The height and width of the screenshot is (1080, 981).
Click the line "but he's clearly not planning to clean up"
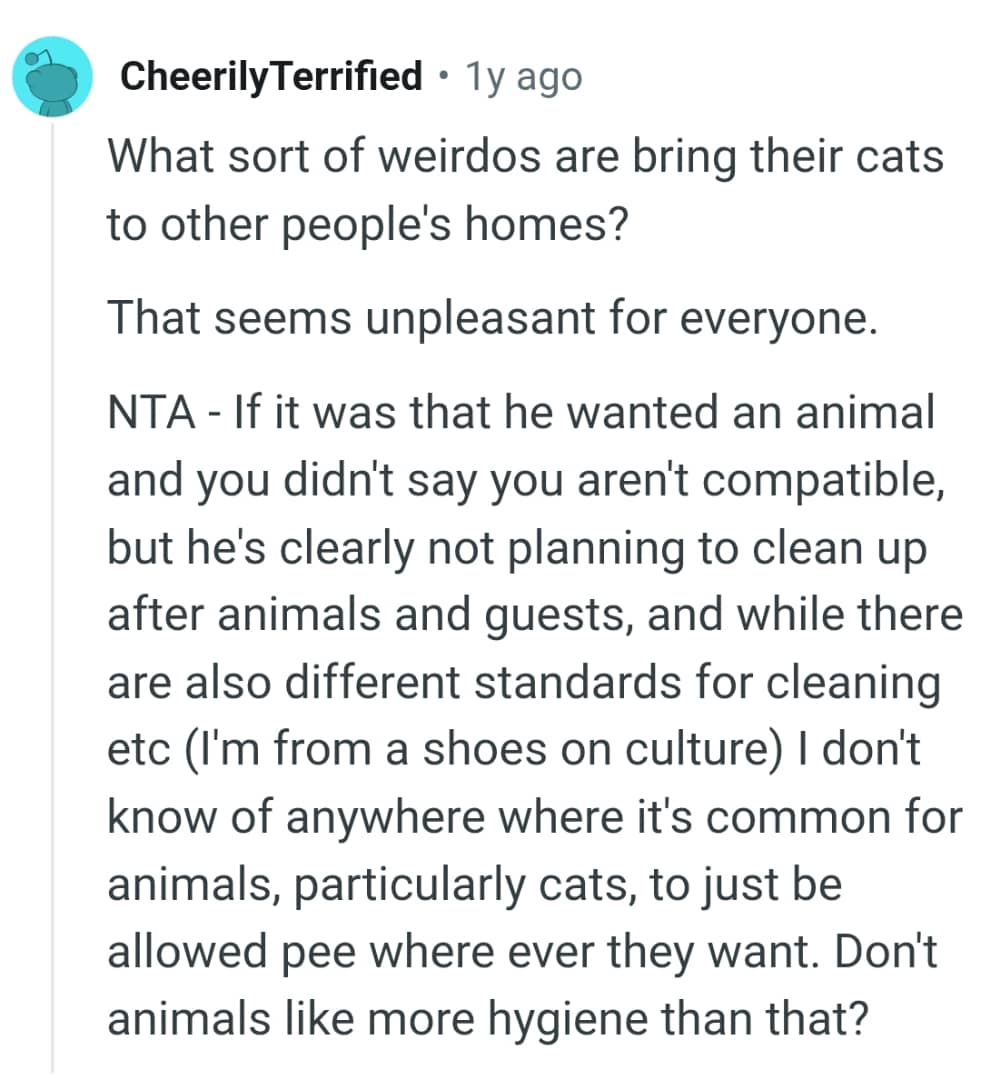(x=517, y=548)
